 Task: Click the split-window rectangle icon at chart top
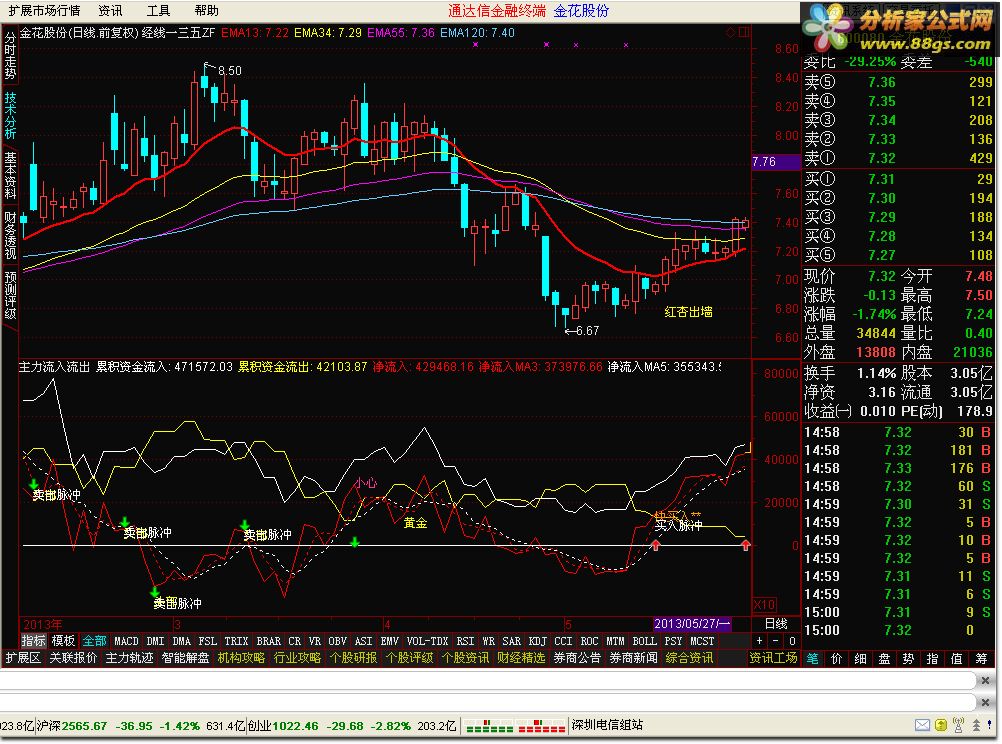coord(743,33)
